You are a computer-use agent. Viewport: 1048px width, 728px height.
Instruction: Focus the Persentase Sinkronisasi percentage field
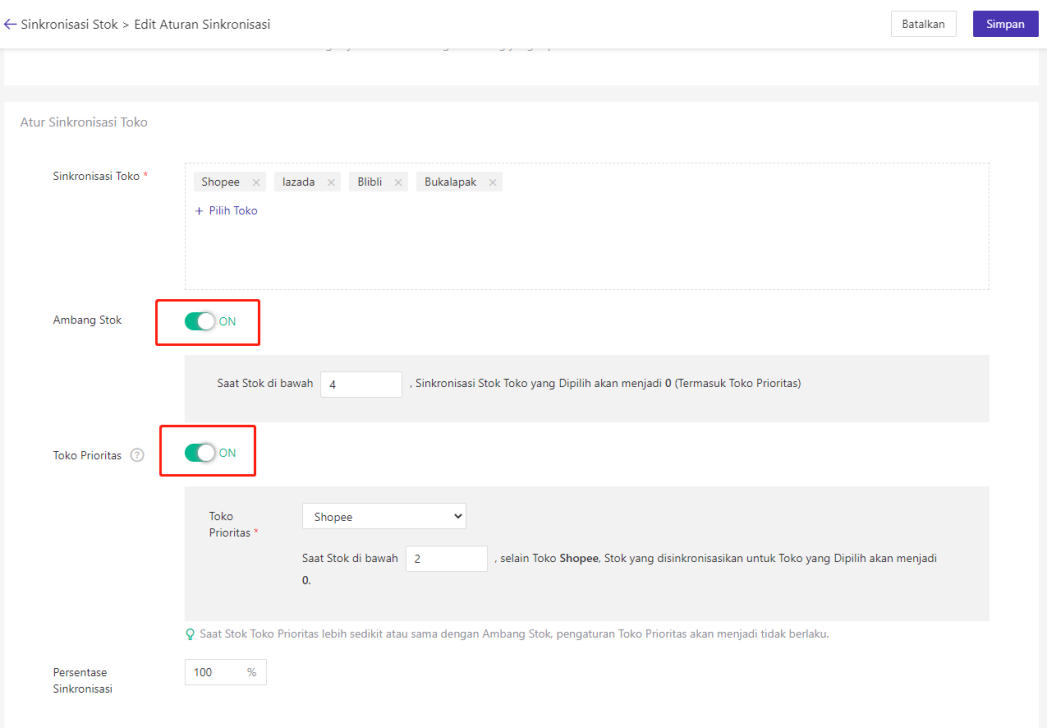(215, 673)
